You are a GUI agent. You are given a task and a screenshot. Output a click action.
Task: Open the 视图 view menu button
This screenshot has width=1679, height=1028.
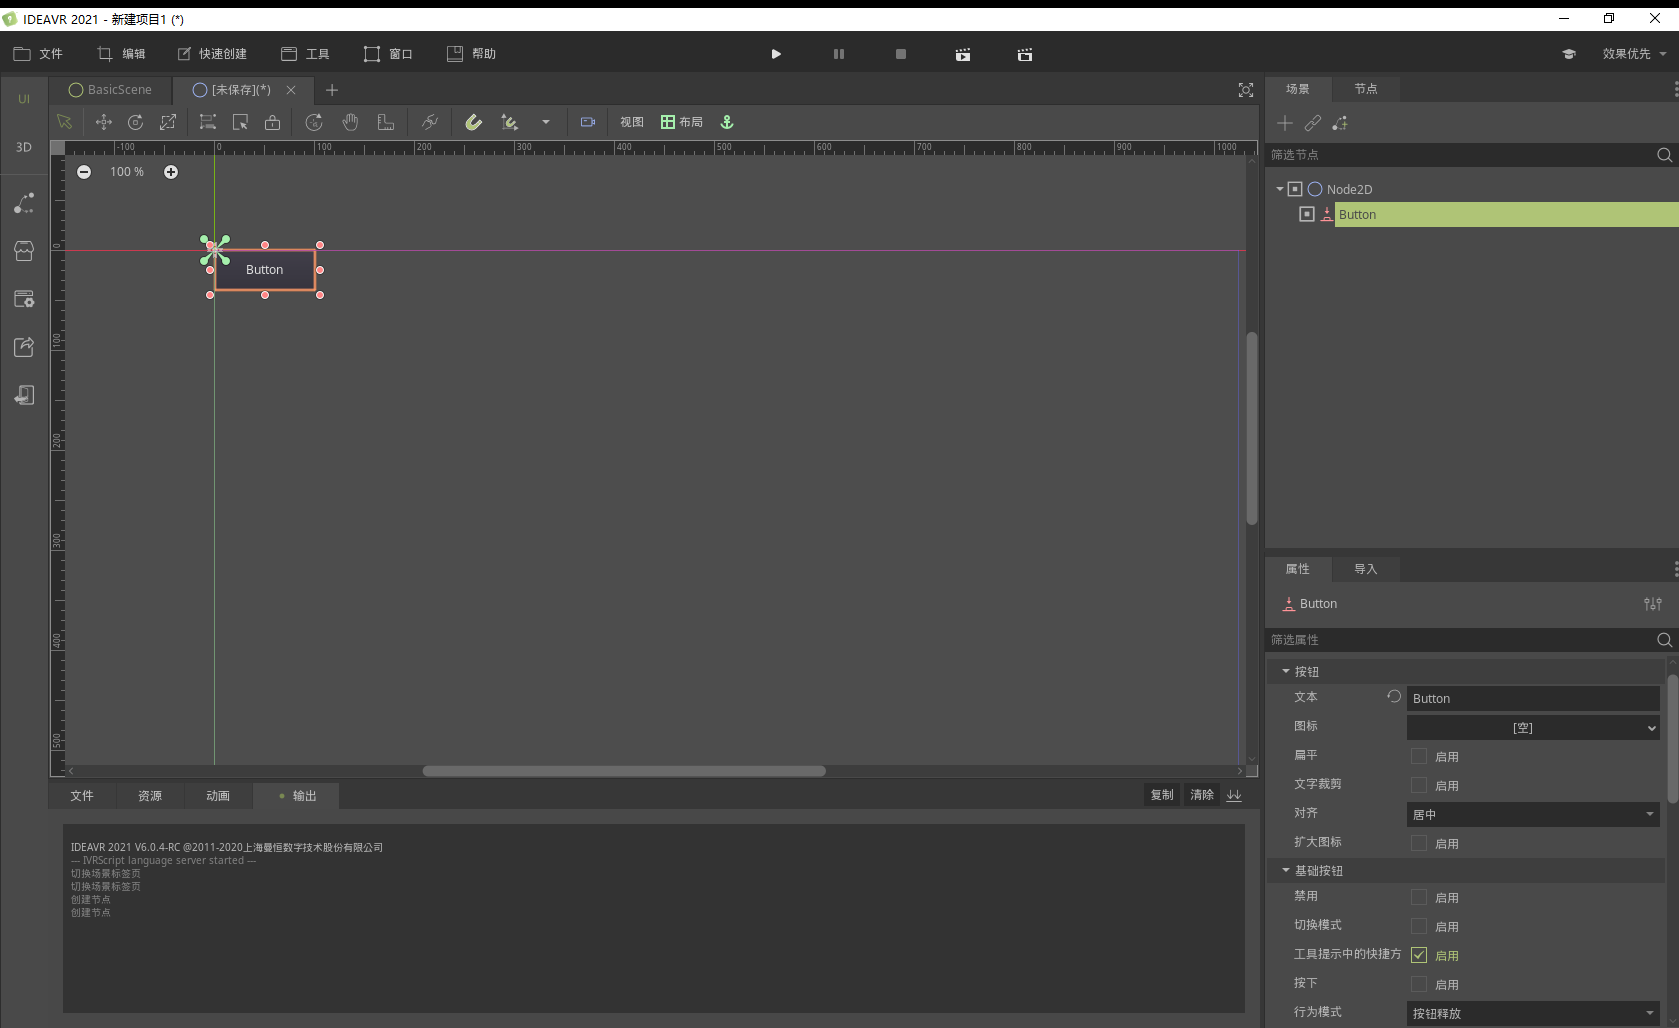pos(632,122)
